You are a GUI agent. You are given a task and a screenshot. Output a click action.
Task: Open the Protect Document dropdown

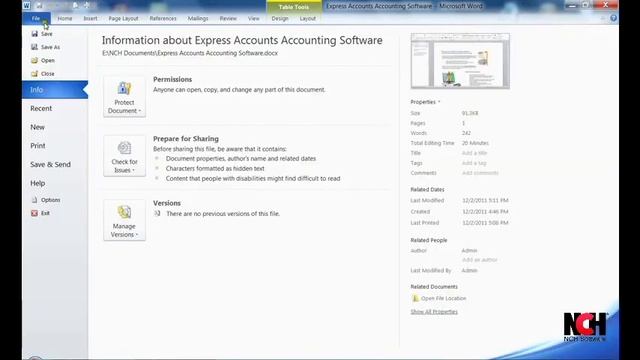click(124, 97)
